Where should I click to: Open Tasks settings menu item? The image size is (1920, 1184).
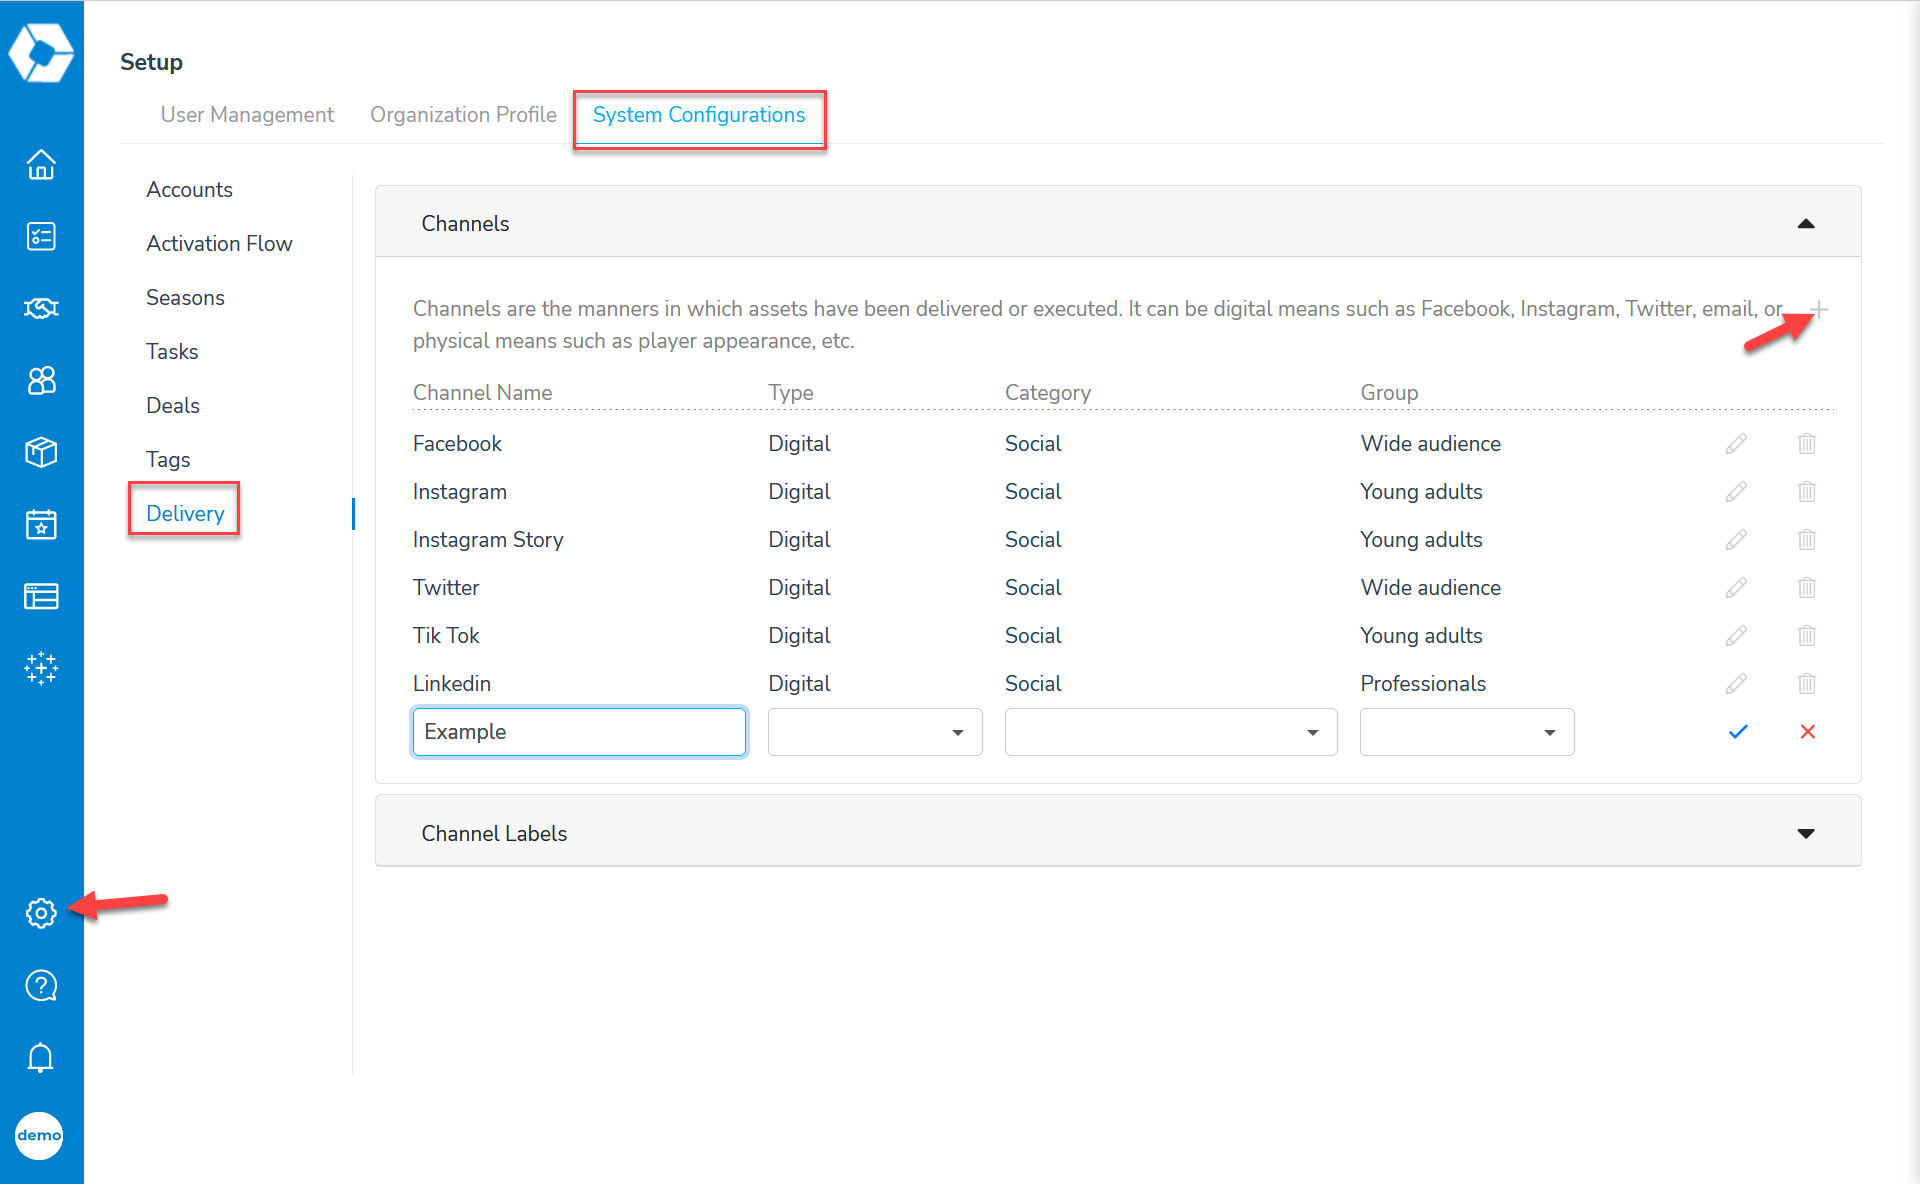click(172, 352)
